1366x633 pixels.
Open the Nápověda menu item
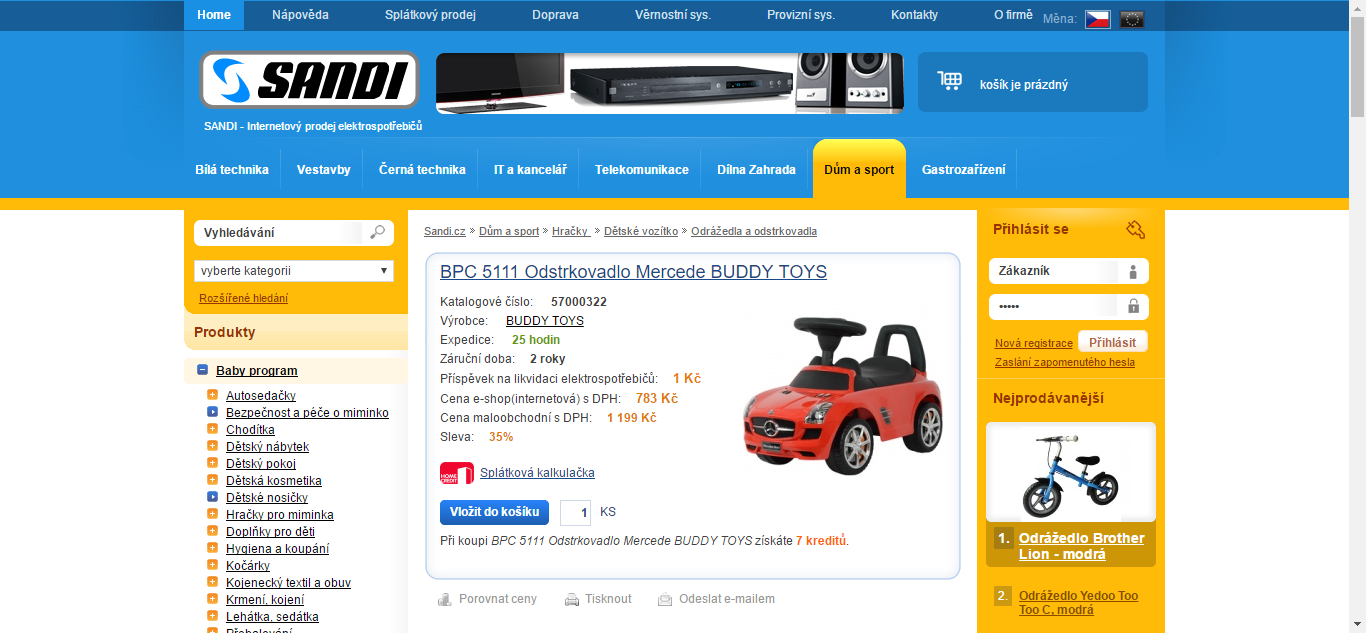pos(300,15)
